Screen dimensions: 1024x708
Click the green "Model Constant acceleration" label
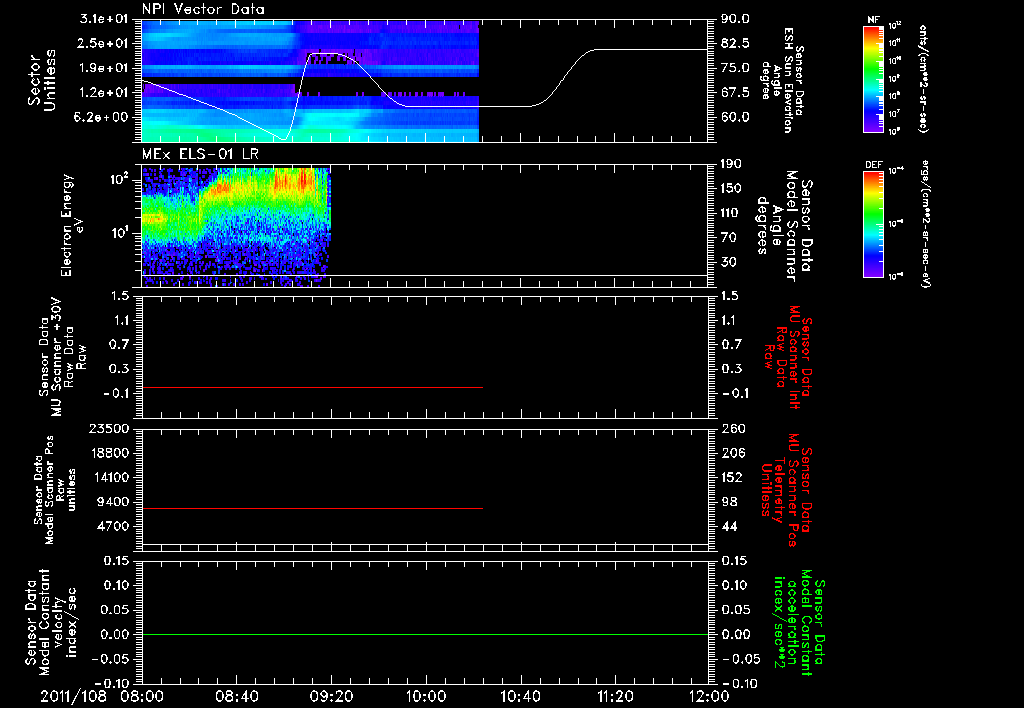tap(800, 622)
